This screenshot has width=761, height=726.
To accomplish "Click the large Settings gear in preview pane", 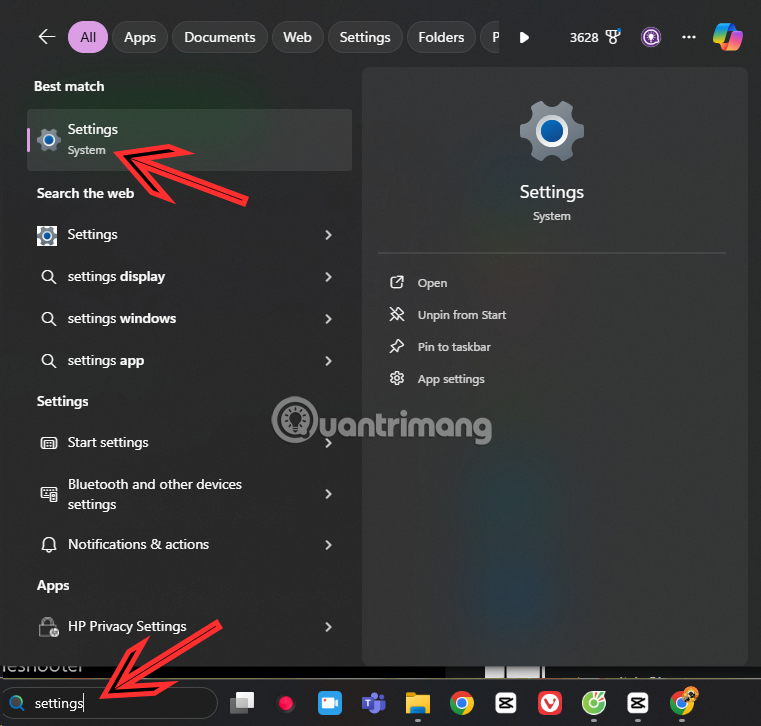I will (x=552, y=131).
